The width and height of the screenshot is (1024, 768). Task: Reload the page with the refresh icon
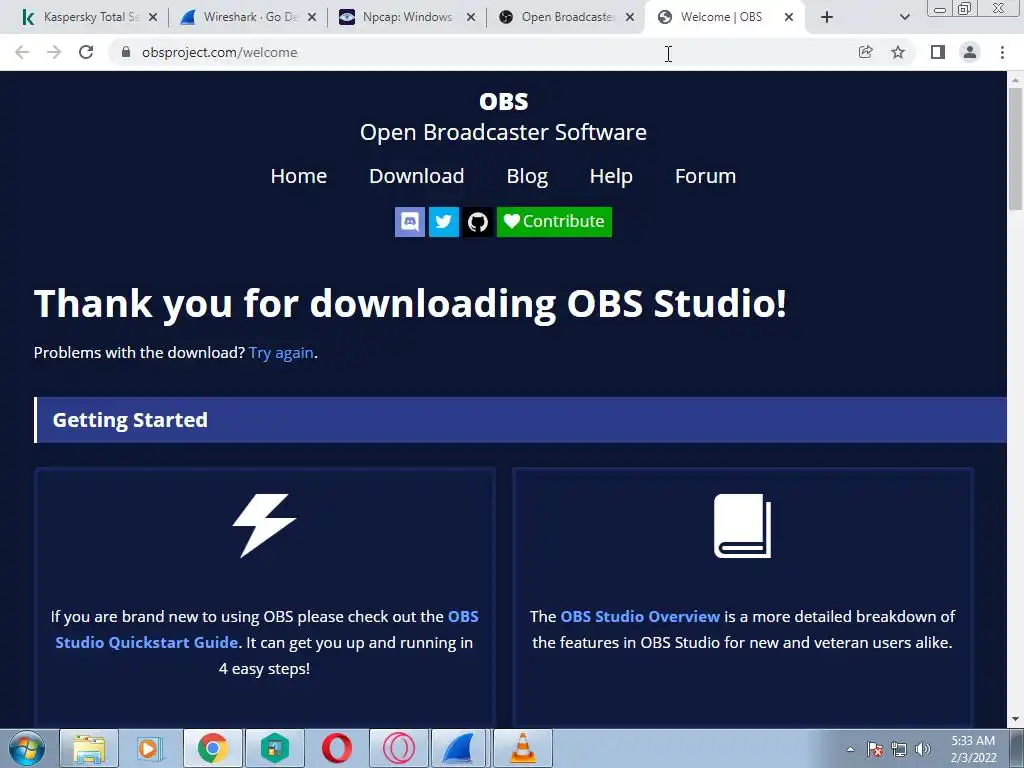tap(86, 52)
